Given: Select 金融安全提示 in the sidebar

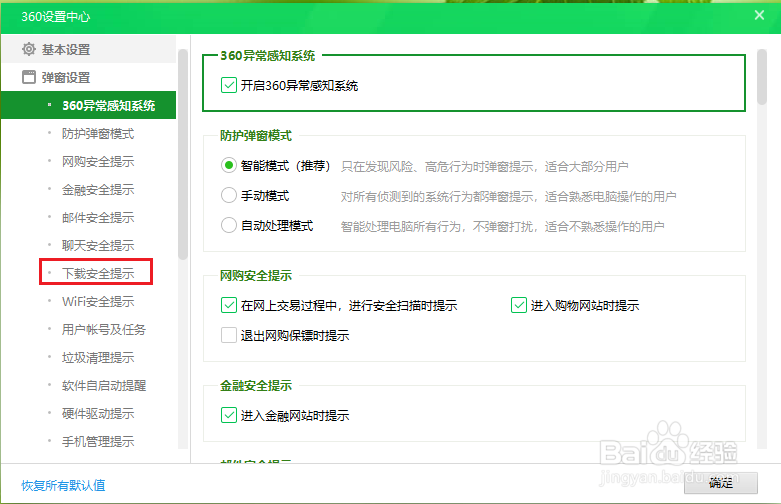Looking at the screenshot, I should [x=98, y=189].
